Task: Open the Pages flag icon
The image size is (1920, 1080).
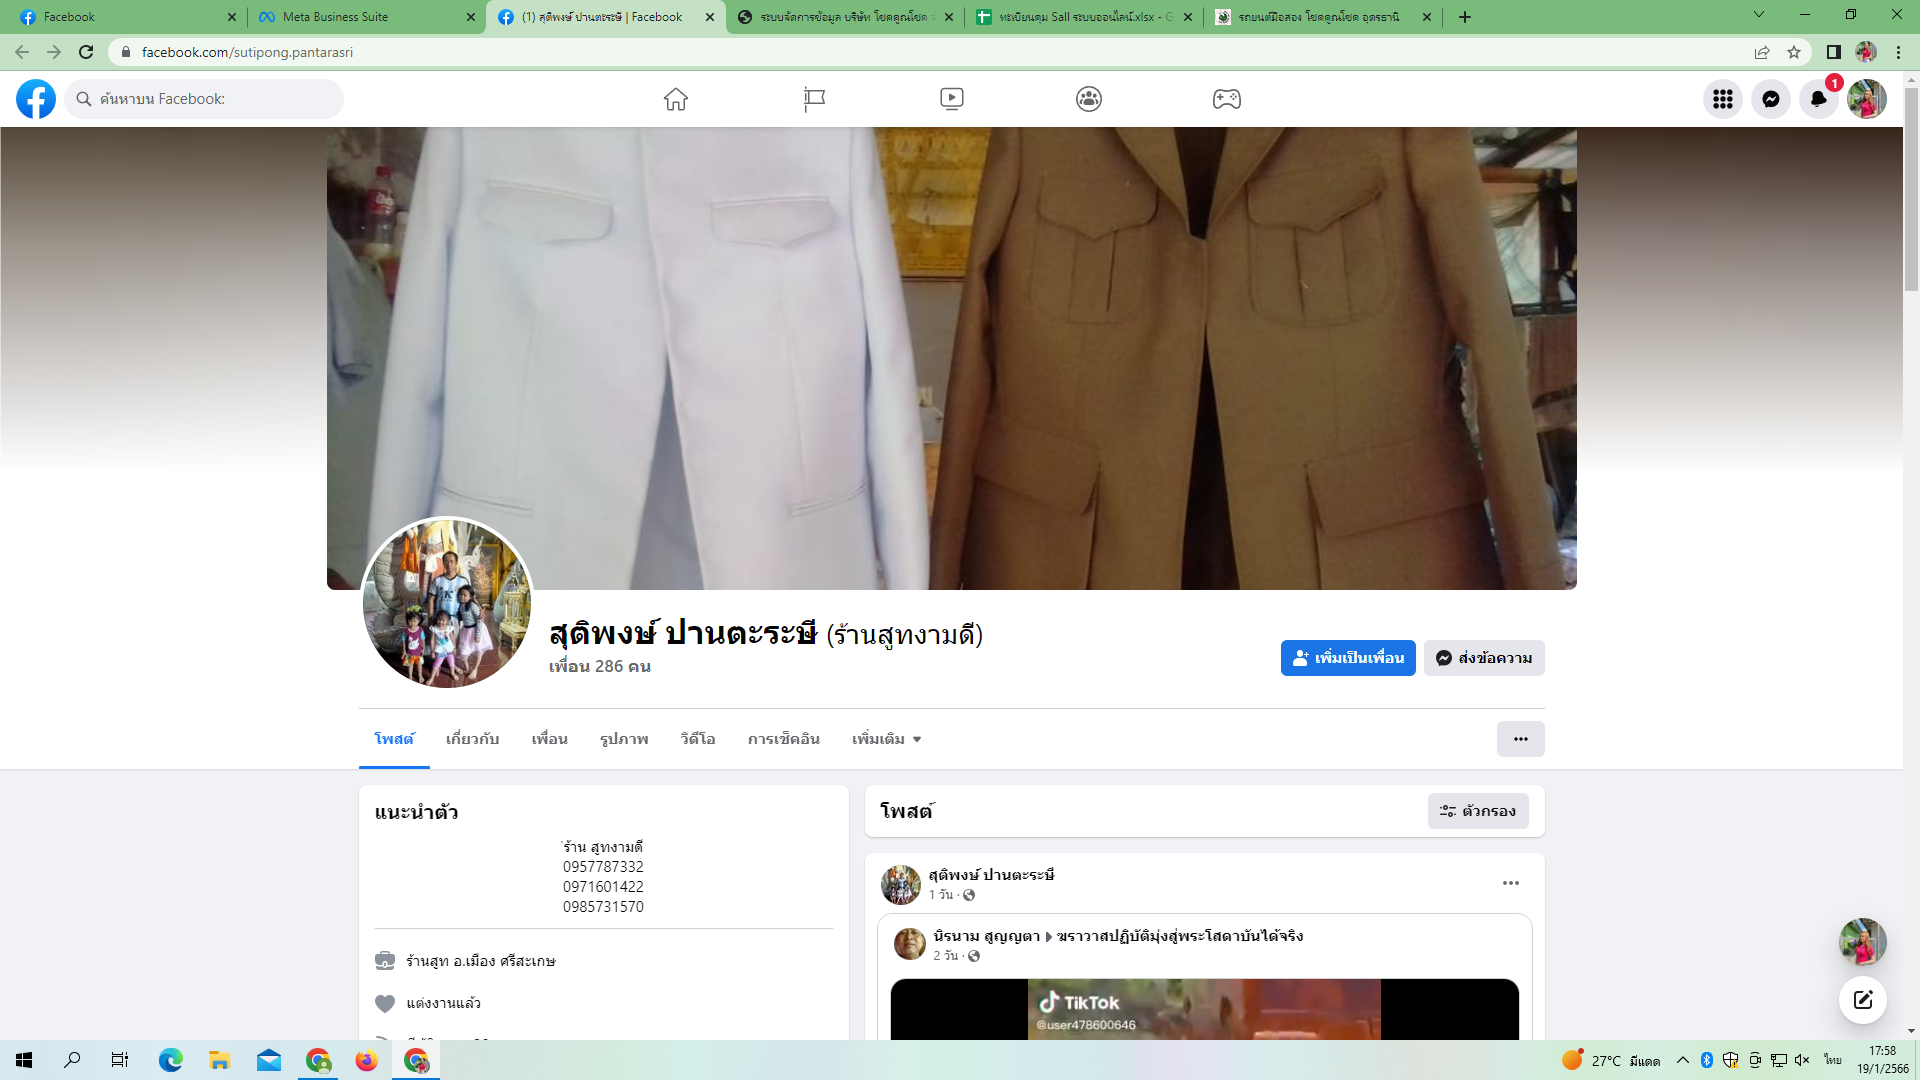Action: pos(814,99)
